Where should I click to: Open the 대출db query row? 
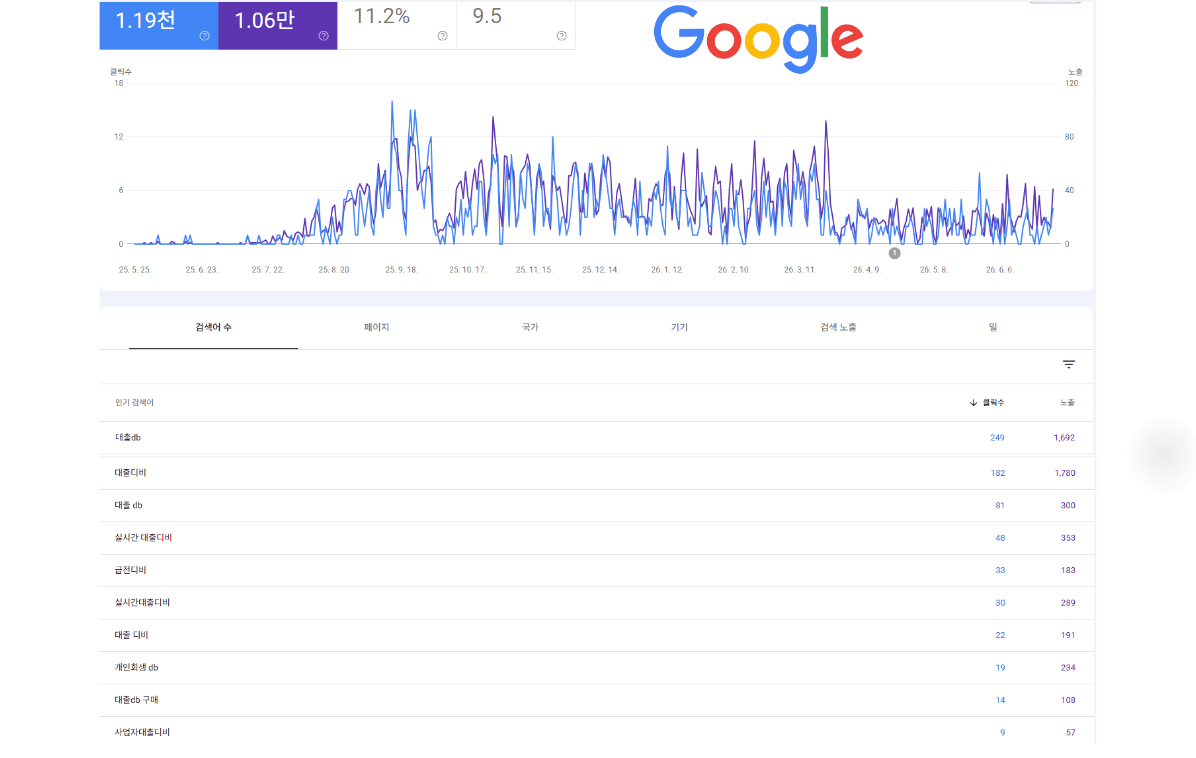tap(596, 438)
